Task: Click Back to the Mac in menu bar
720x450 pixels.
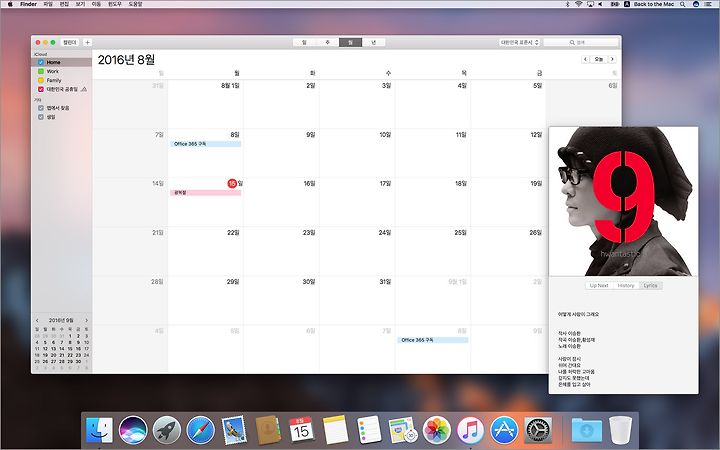Action: [654, 4]
